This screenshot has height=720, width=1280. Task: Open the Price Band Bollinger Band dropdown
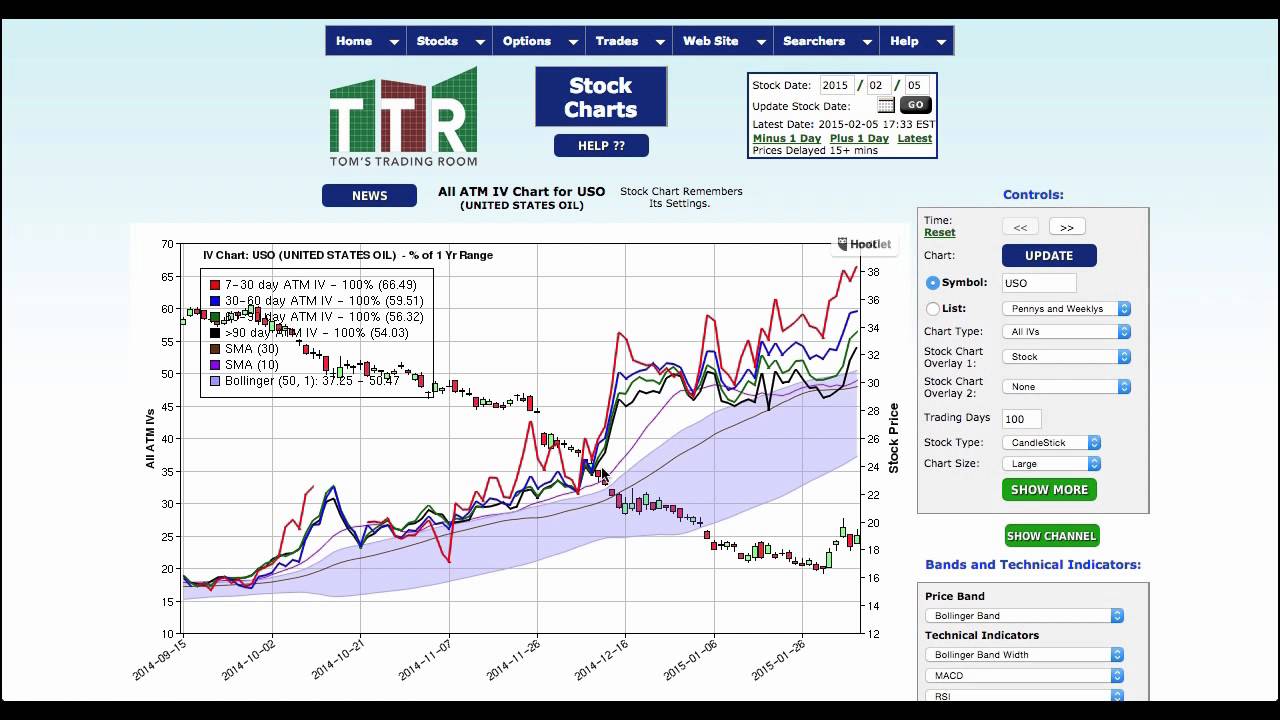pos(1024,615)
